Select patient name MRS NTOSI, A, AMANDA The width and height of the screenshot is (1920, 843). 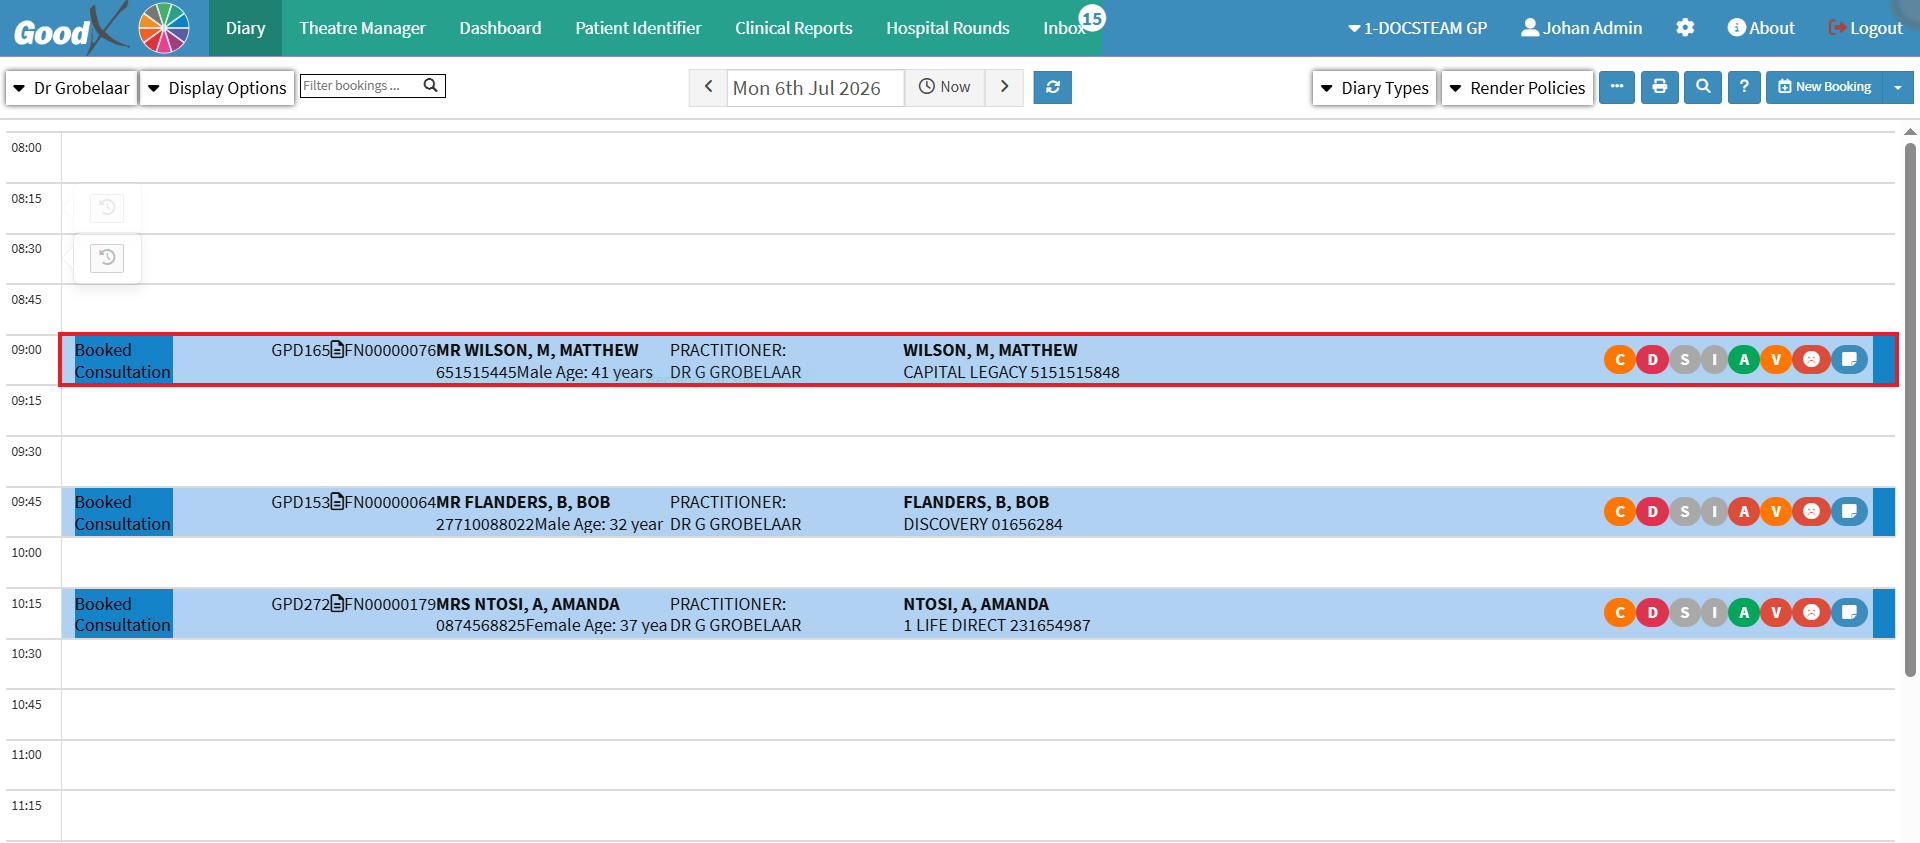click(528, 604)
